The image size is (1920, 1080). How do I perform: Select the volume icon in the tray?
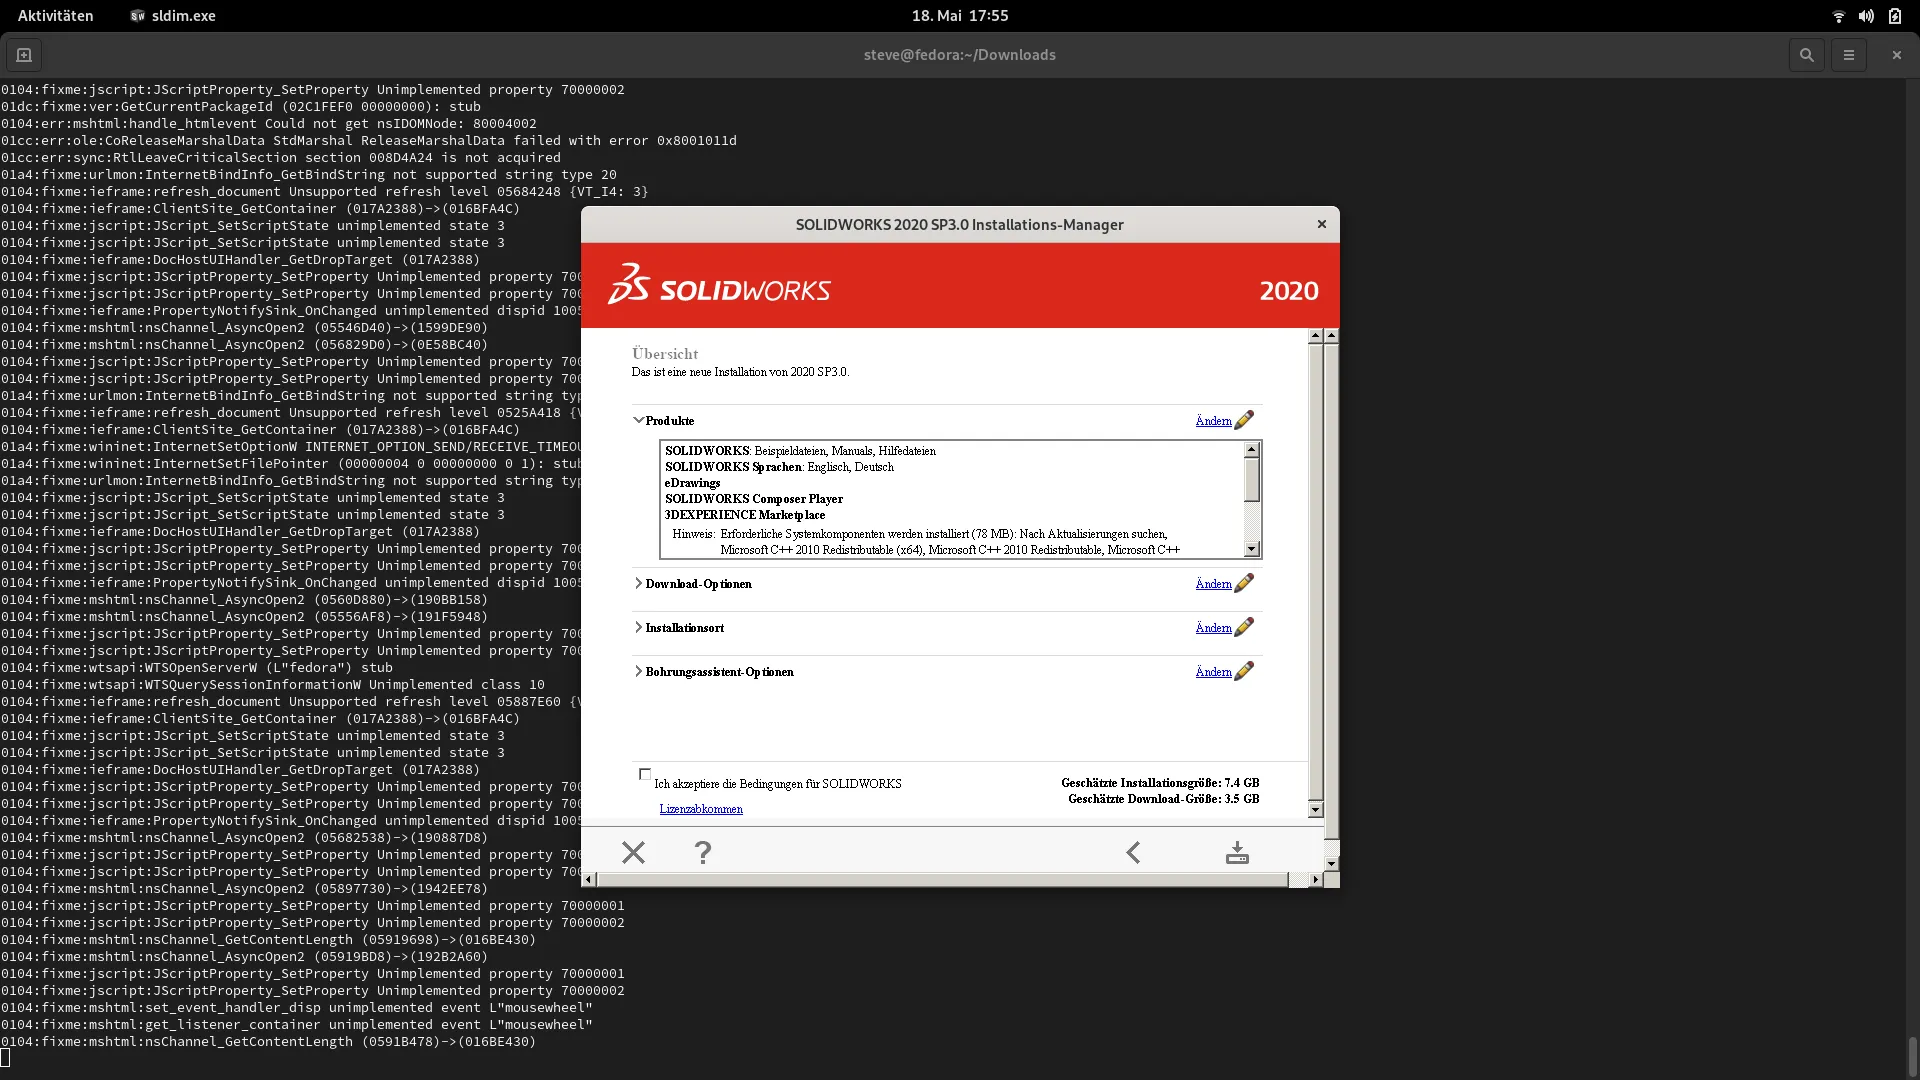point(1866,16)
